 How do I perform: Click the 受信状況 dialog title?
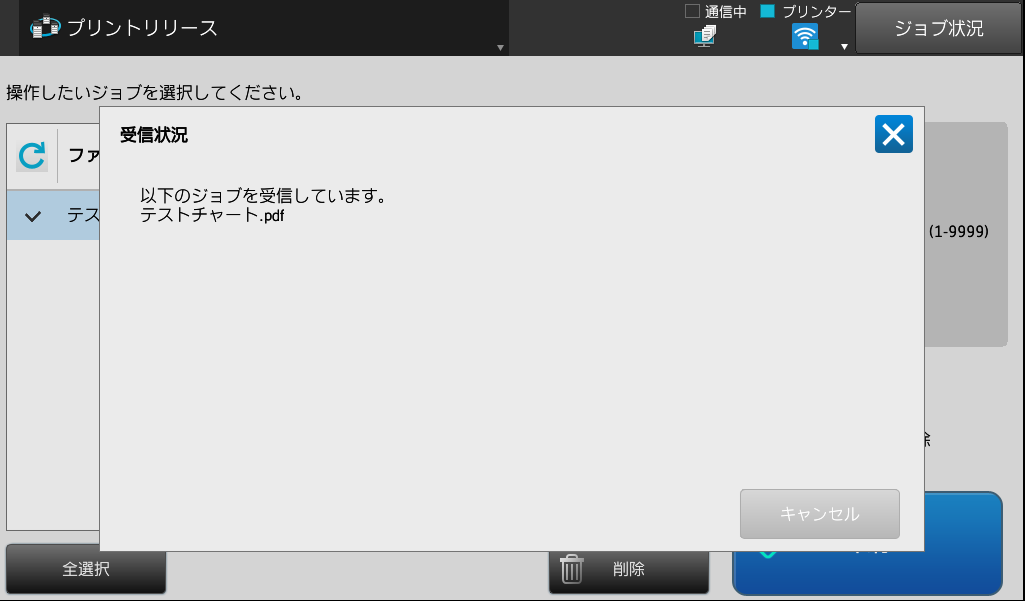click(154, 135)
